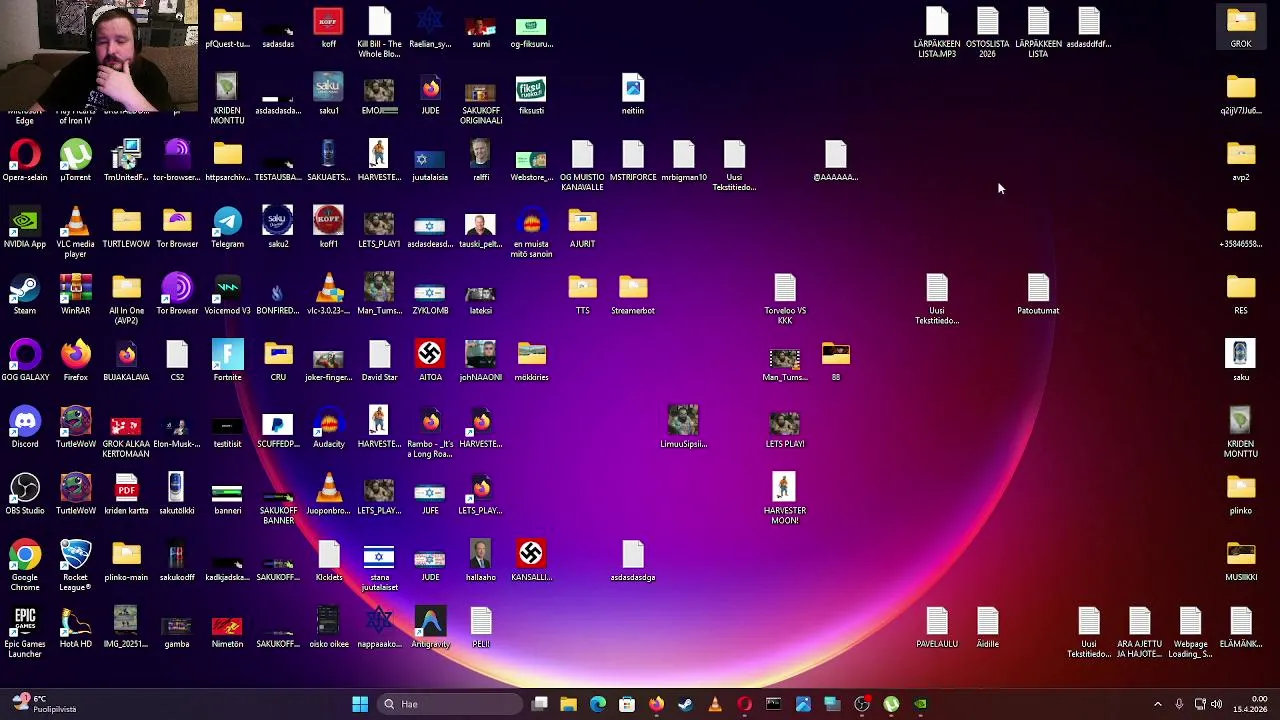Click the Google Chrome desktop icon

[25, 565]
